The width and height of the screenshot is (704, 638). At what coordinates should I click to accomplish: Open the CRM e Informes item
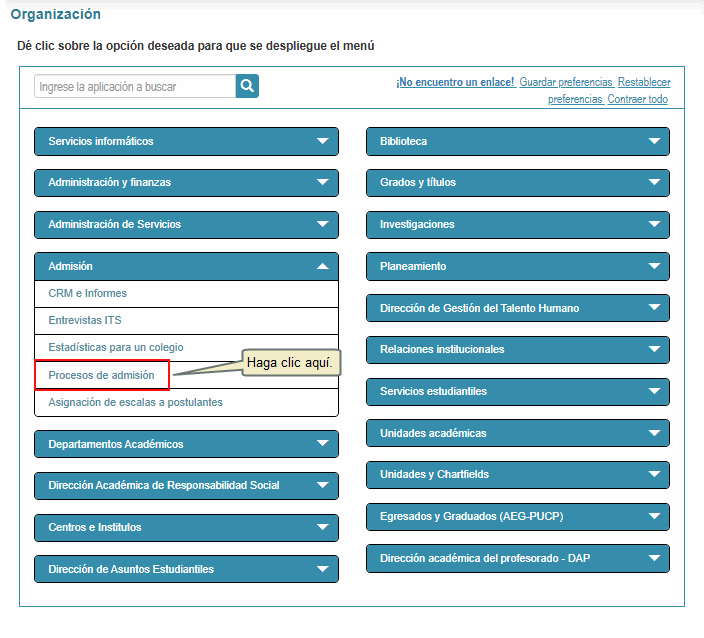[x=88, y=293]
